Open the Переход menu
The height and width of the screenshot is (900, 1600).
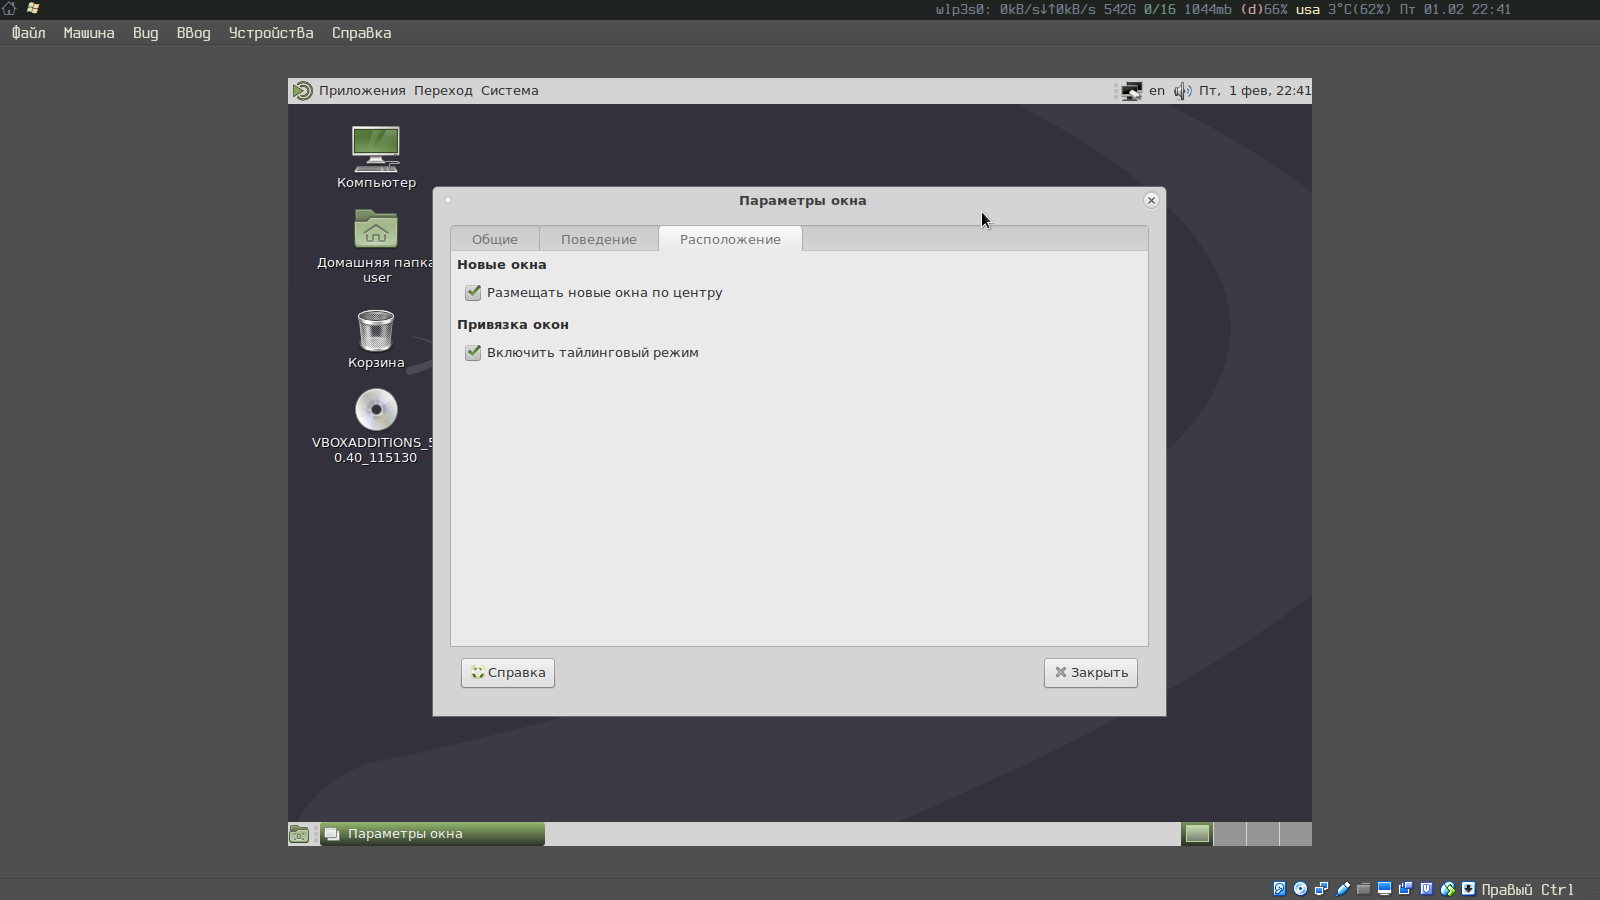(x=443, y=91)
